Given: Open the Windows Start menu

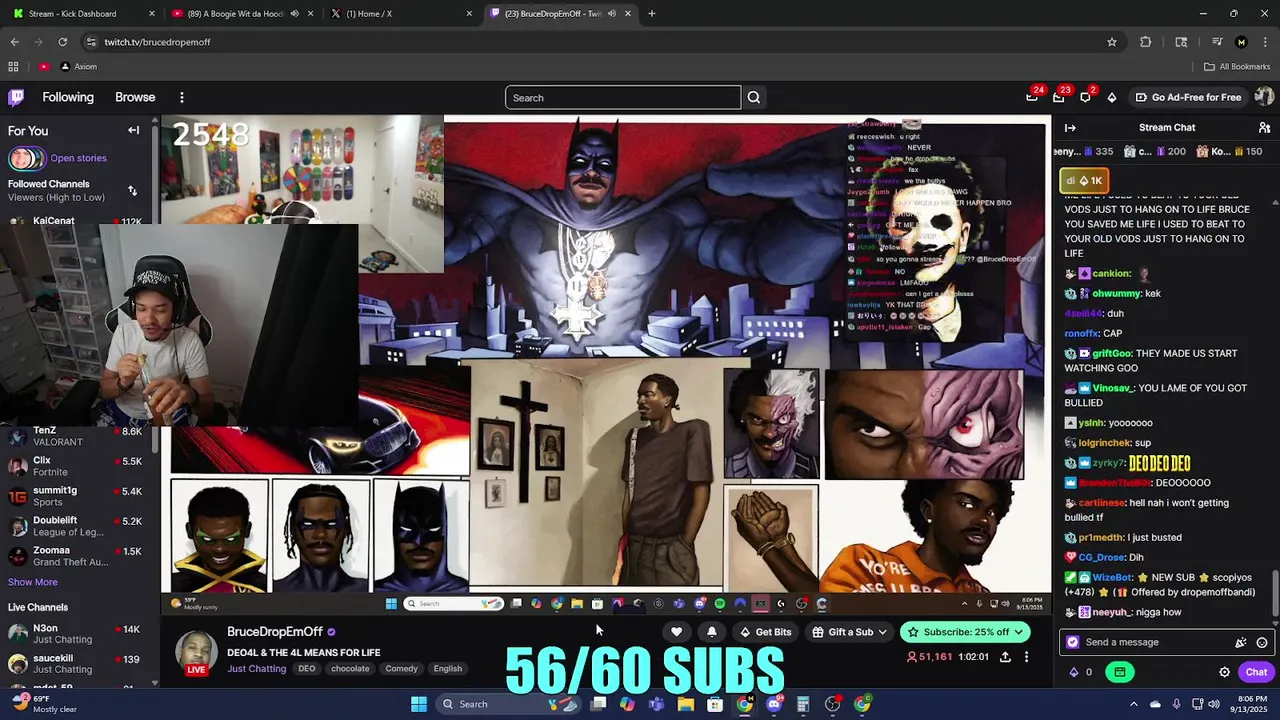Looking at the screenshot, I should [x=419, y=704].
